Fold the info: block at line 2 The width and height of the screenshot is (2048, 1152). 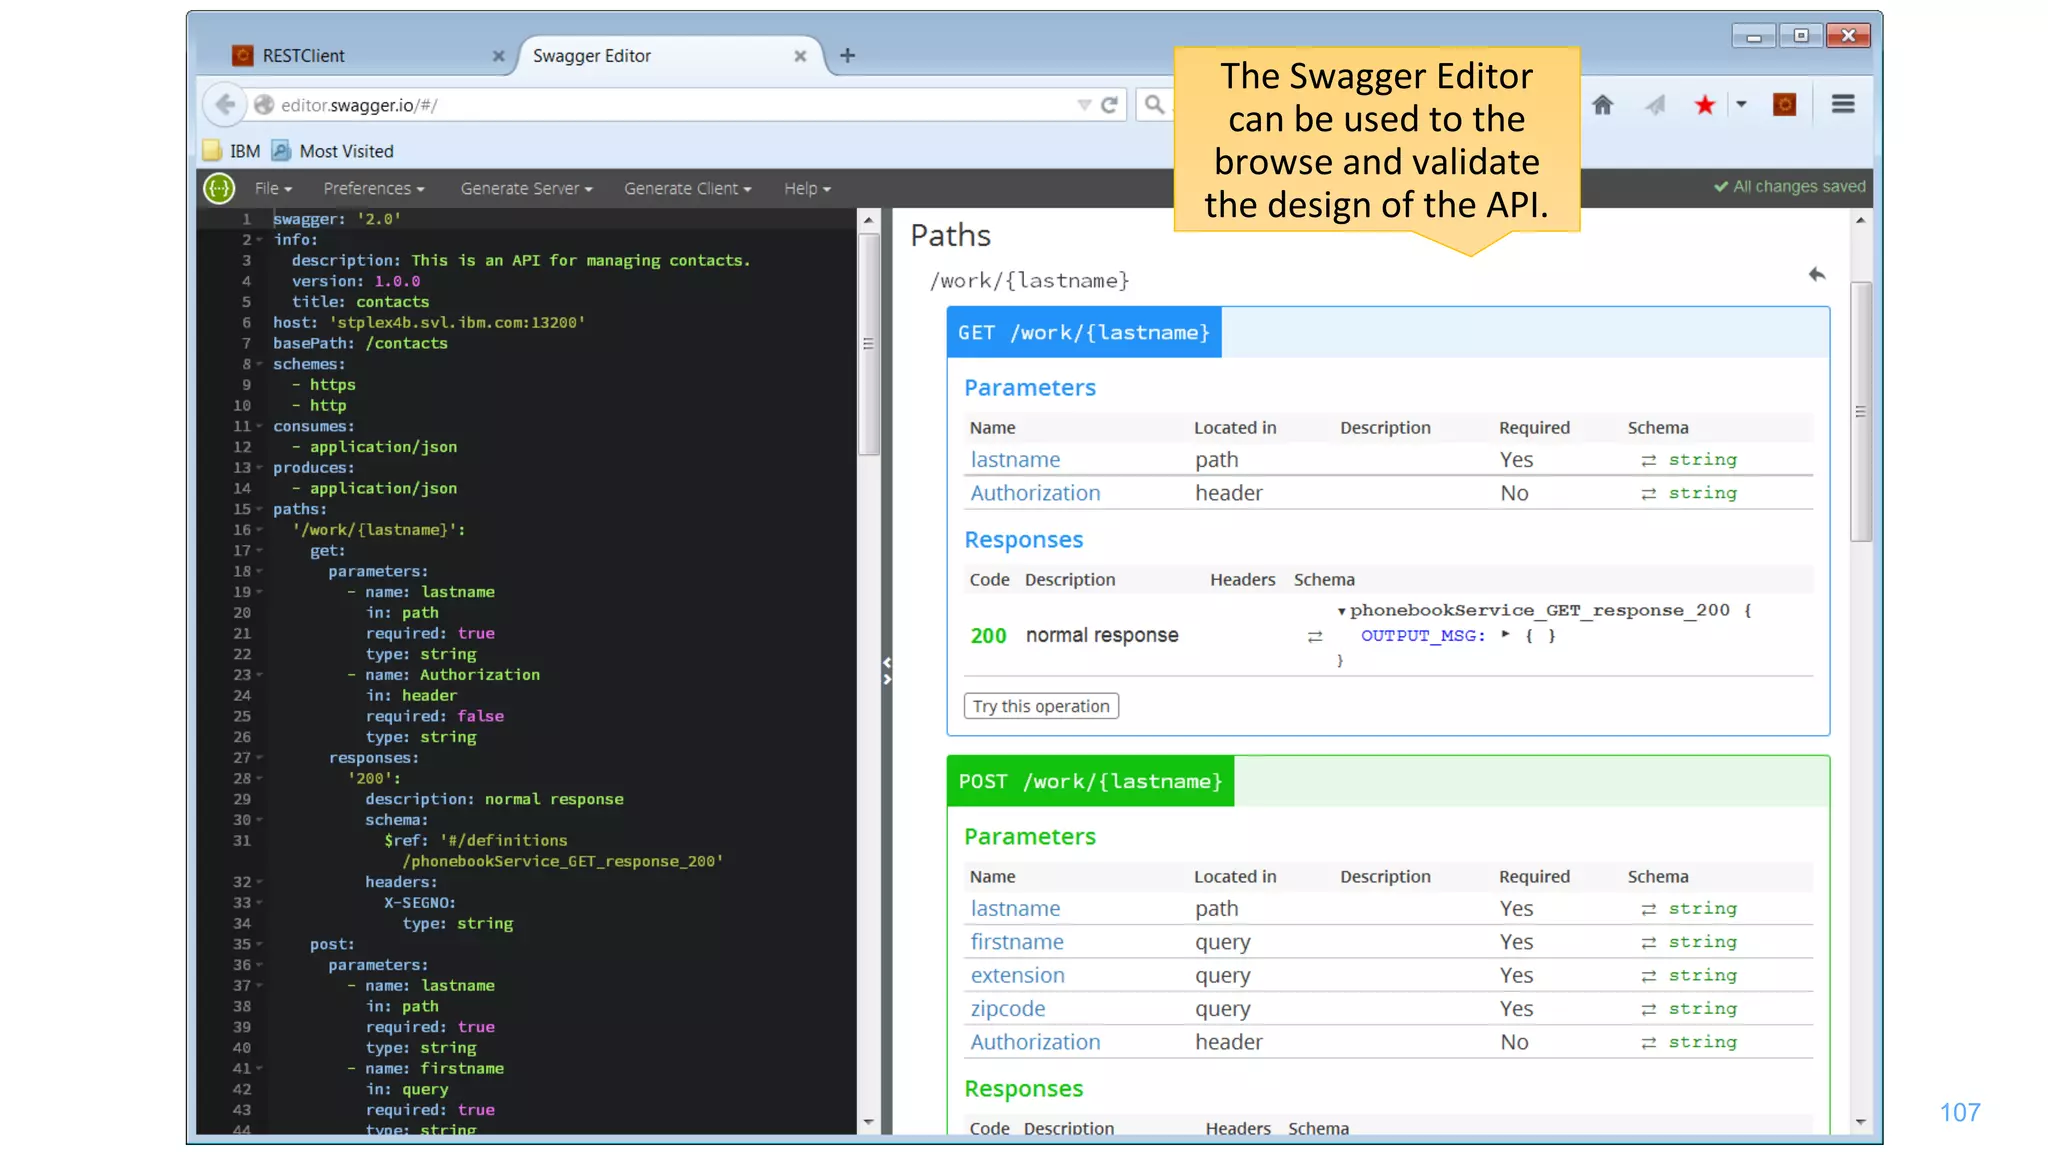(260, 240)
